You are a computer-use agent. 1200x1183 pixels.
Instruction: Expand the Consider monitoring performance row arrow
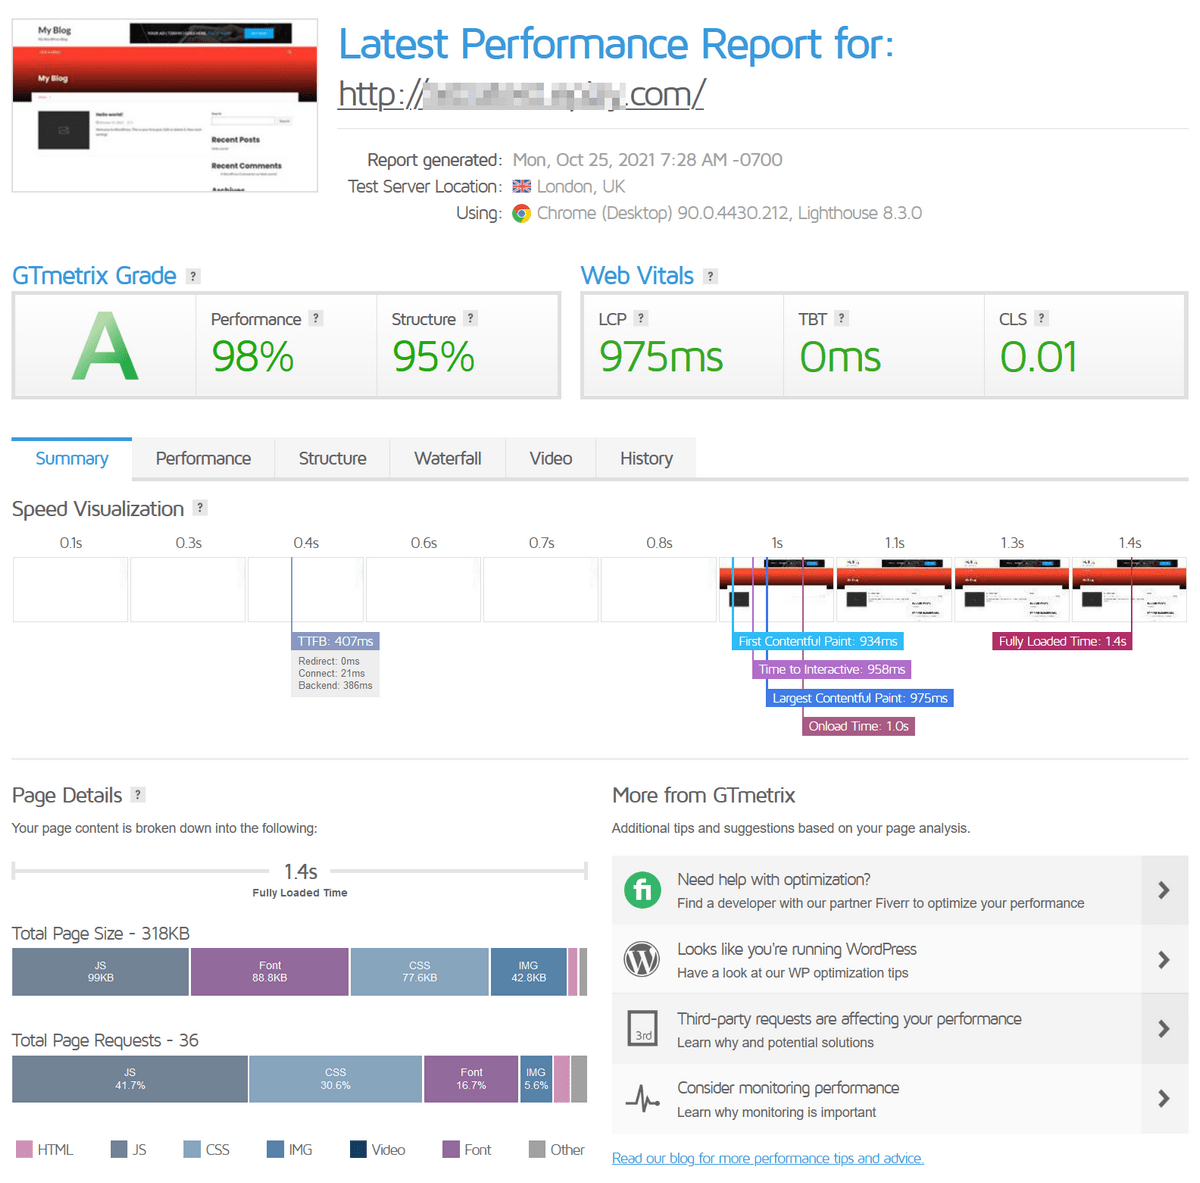click(x=1164, y=1099)
